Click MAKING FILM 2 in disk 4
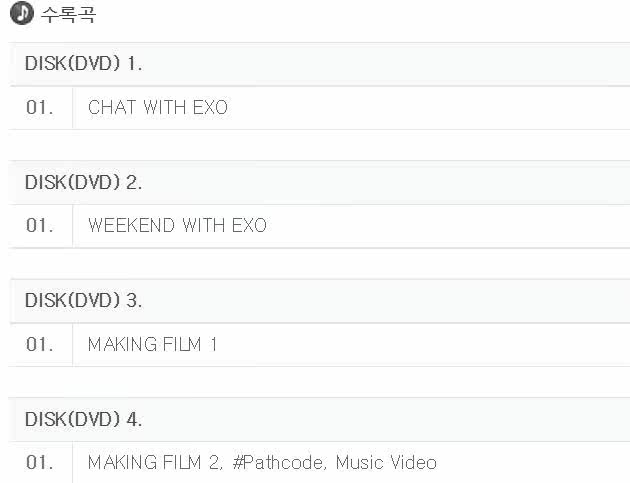 [x=153, y=463]
